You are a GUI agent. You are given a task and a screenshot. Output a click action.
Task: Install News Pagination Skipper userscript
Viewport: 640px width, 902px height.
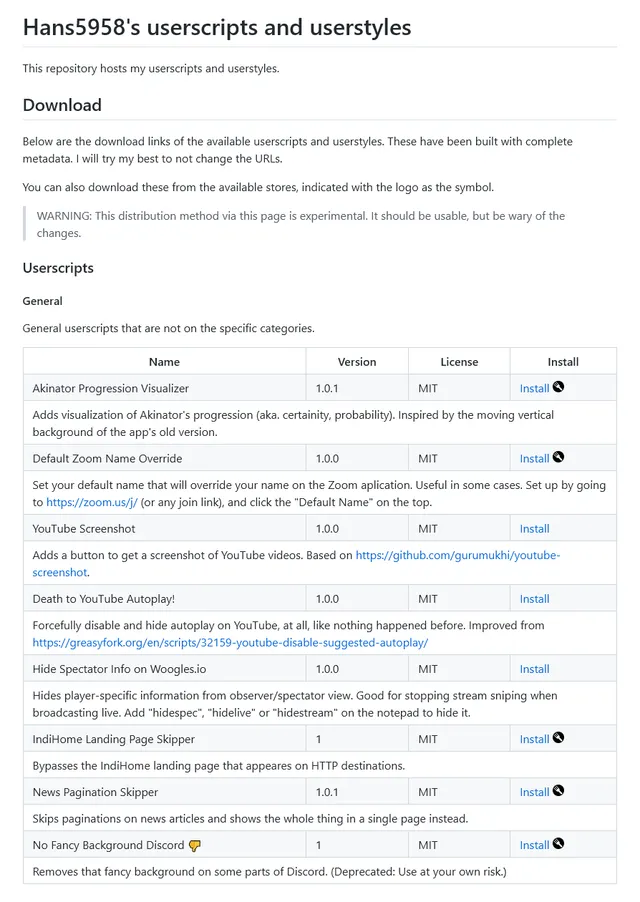(x=534, y=792)
